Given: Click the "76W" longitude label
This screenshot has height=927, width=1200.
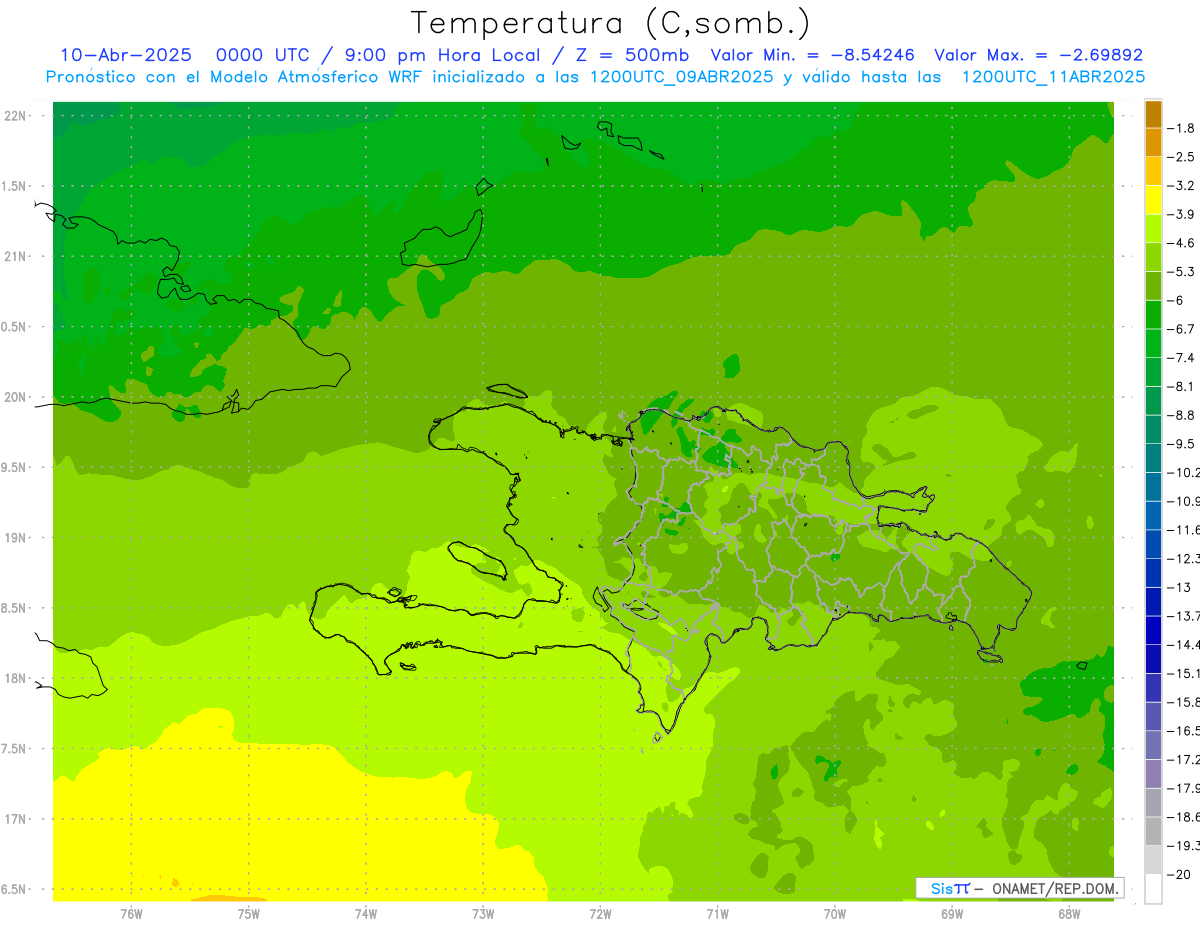Looking at the screenshot, I should click(131, 913).
